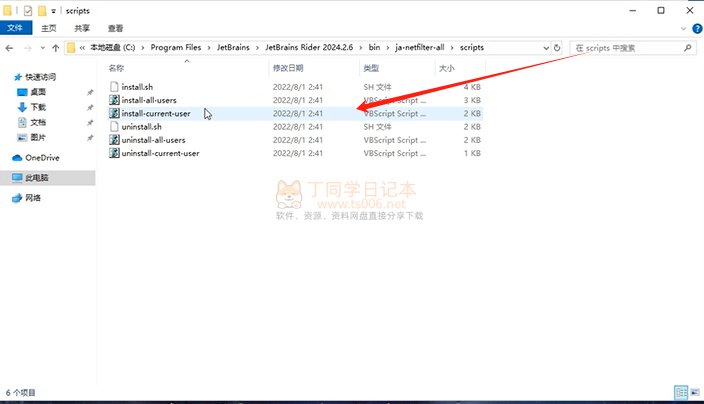
Task: Expand the address bar history dropdown
Action: (x=546, y=48)
